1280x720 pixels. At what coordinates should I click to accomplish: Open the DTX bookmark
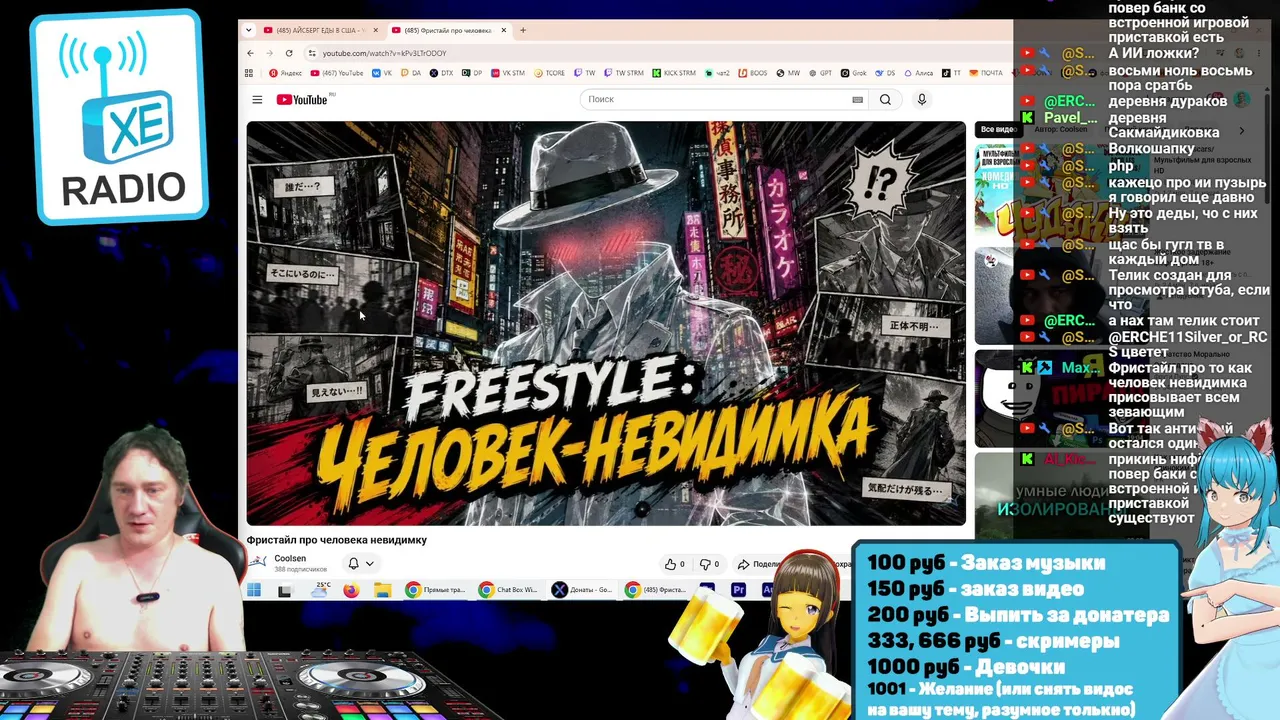tap(441, 73)
